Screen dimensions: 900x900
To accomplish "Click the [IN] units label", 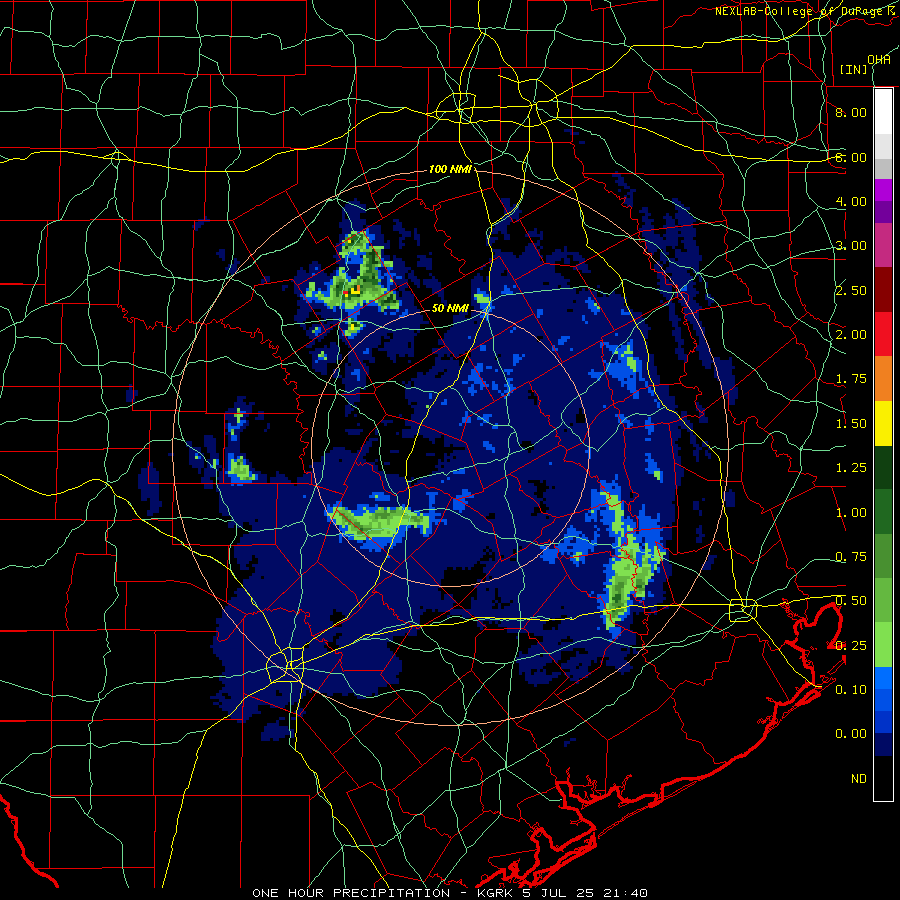I will pyautogui.click(x=854, y=69).
